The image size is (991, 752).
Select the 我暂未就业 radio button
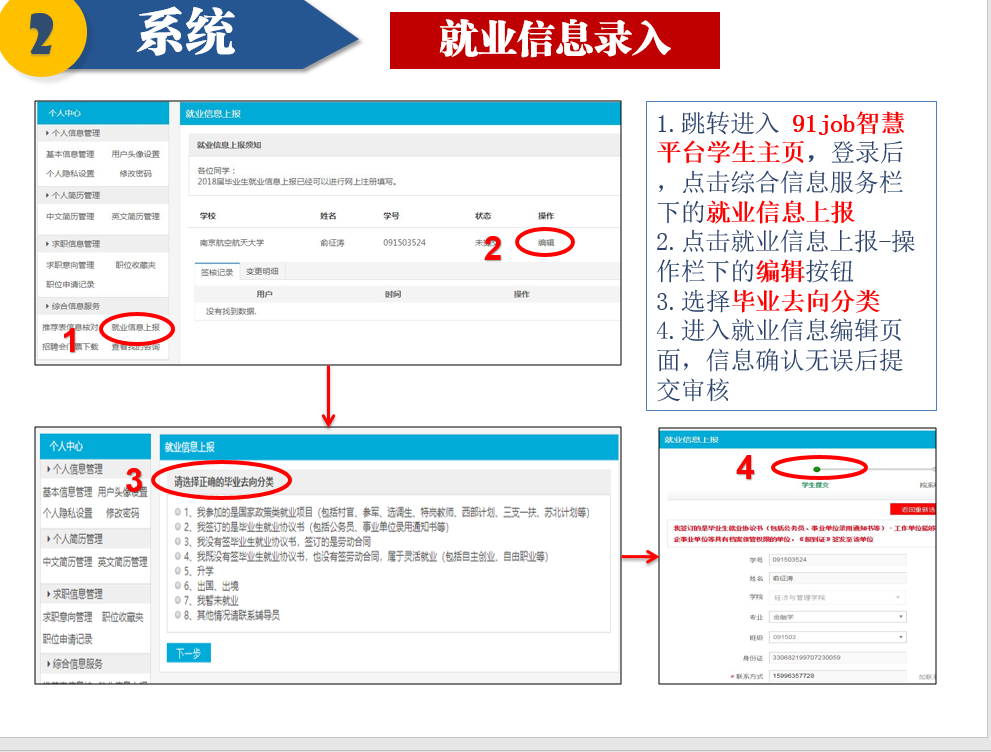tap(178, 601)
